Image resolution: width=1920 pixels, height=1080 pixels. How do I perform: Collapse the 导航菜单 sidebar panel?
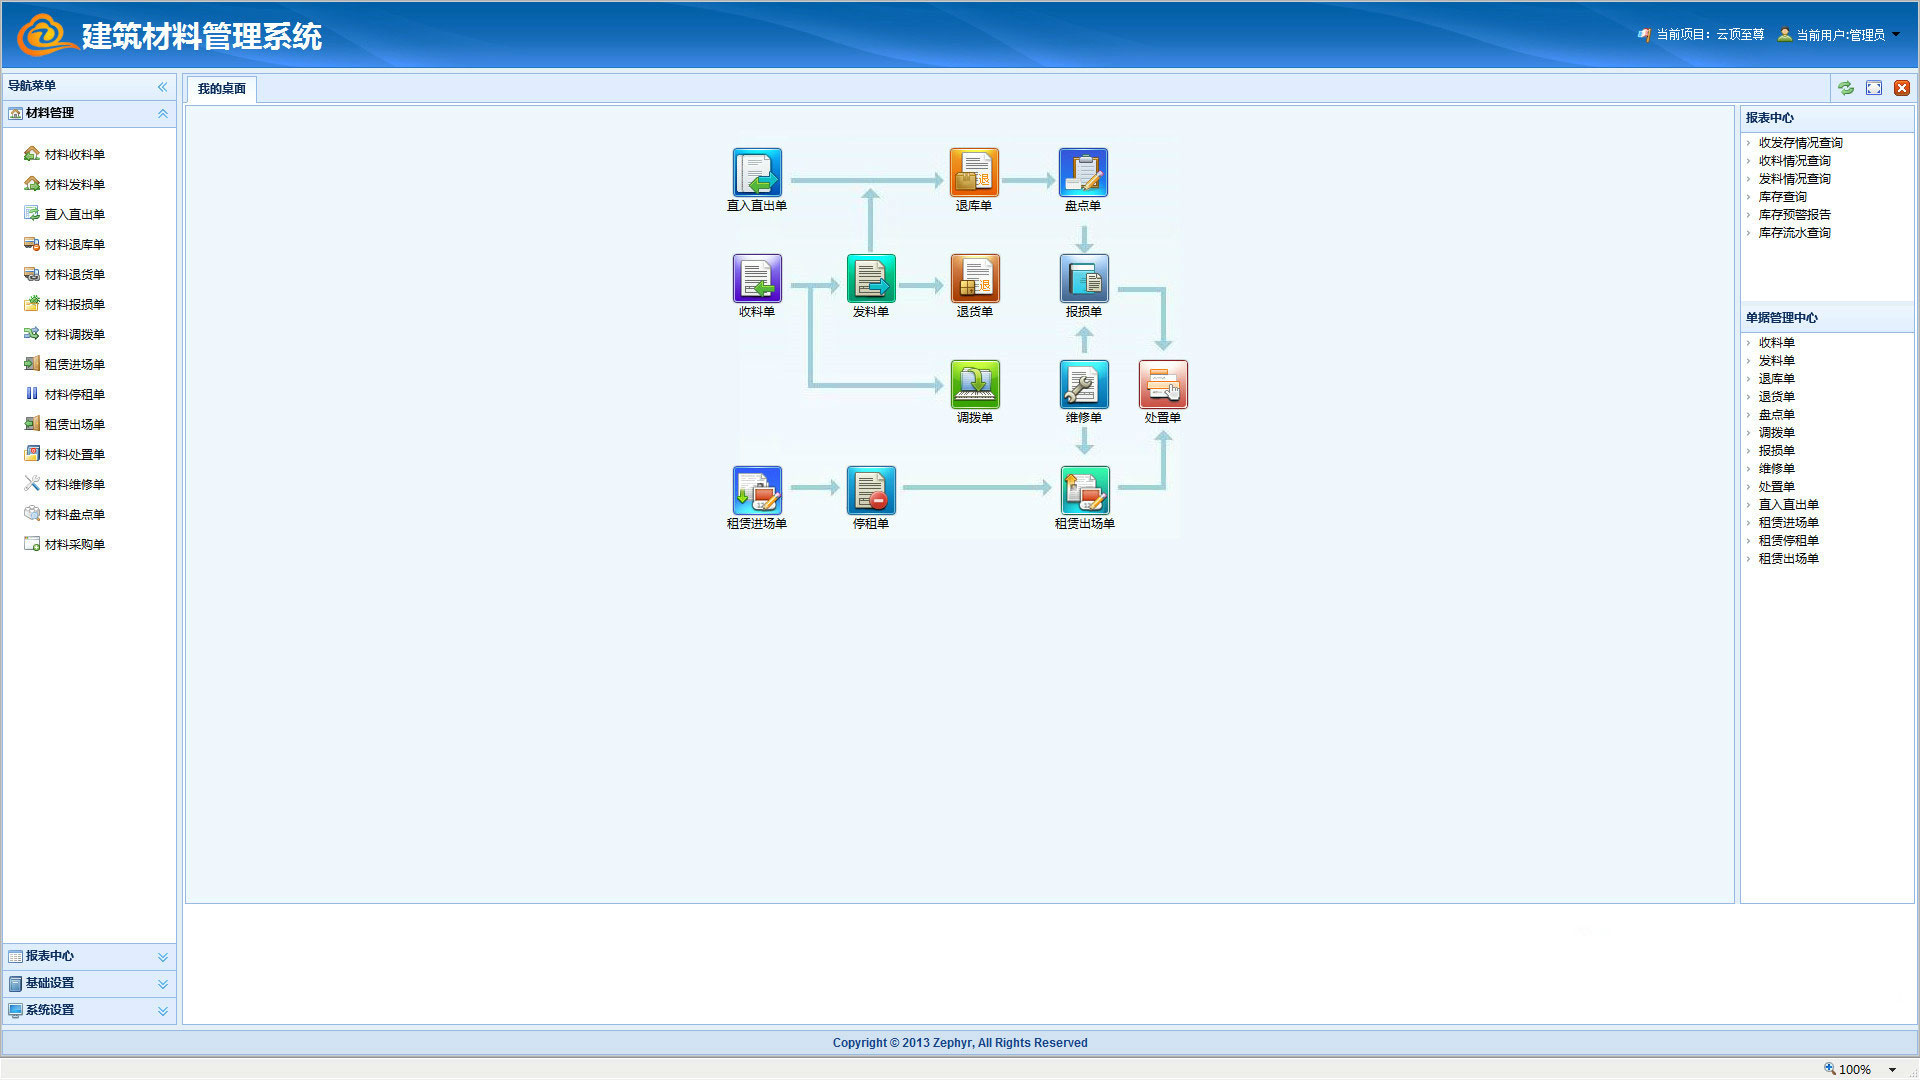[x=162, y=87]
